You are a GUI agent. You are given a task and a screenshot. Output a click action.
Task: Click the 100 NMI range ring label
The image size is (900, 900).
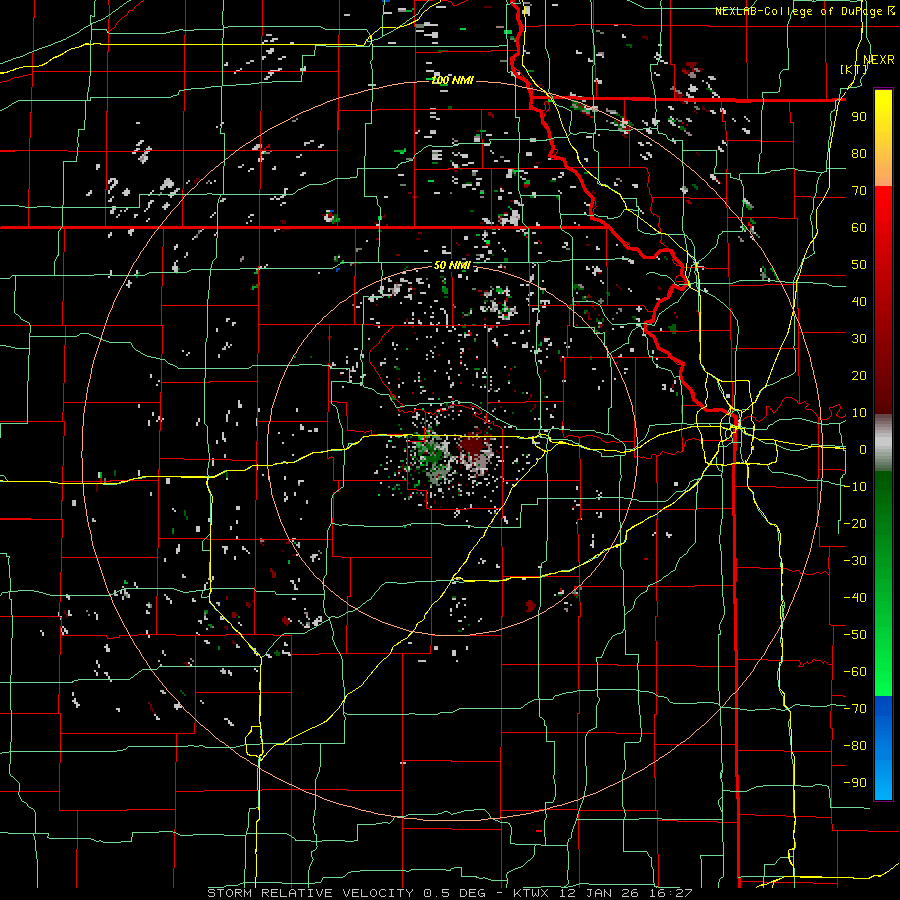pyautogui.click(x=452, y=80)
